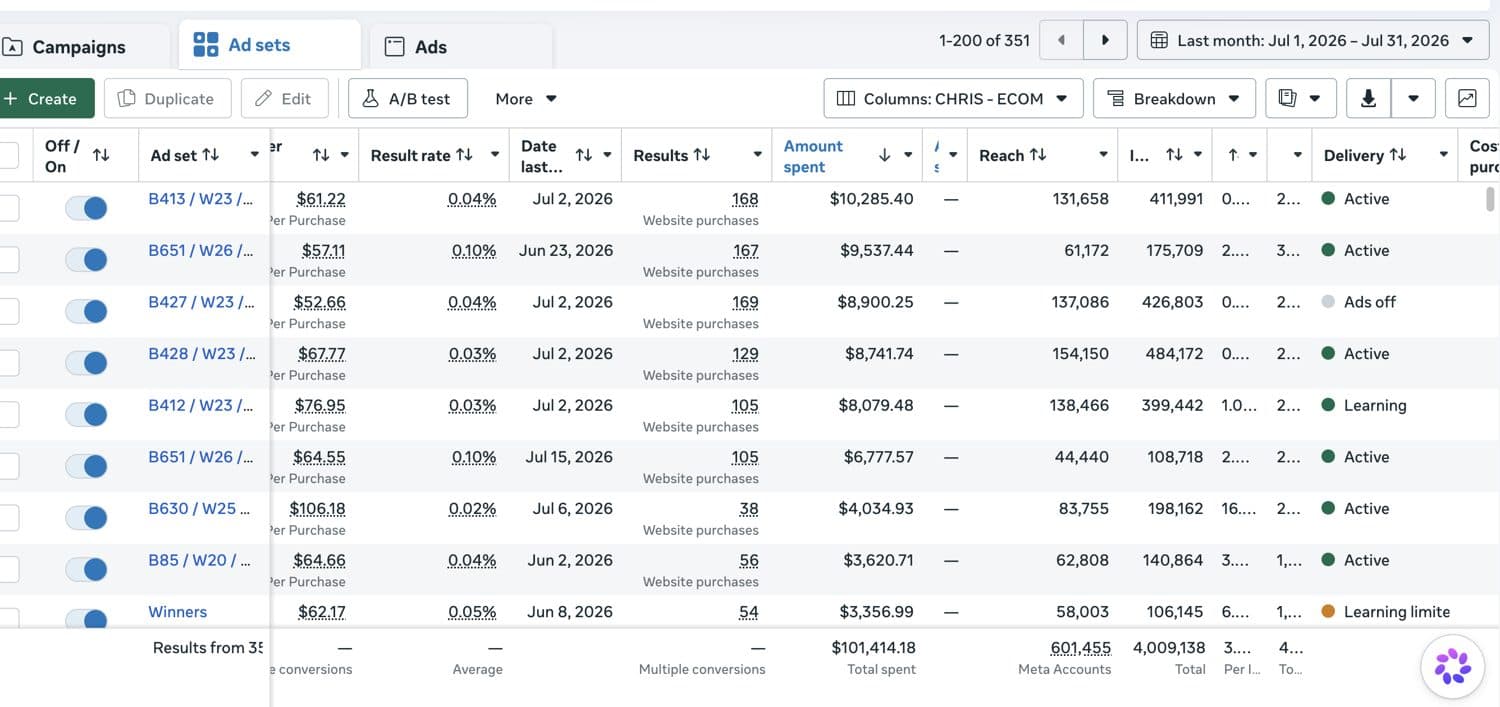
Task: Open Ad set column options arrow
Action: (x=254, y=155)
